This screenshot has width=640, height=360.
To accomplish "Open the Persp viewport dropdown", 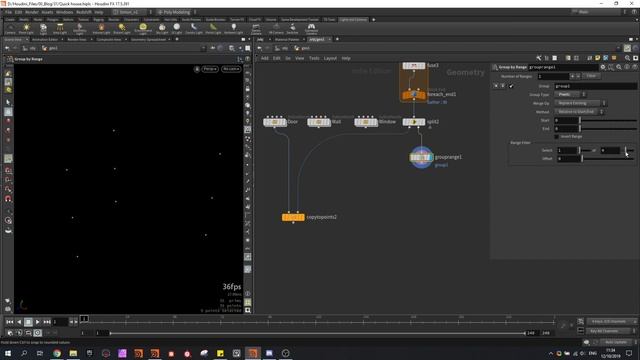I will click(x=210, y=69).
